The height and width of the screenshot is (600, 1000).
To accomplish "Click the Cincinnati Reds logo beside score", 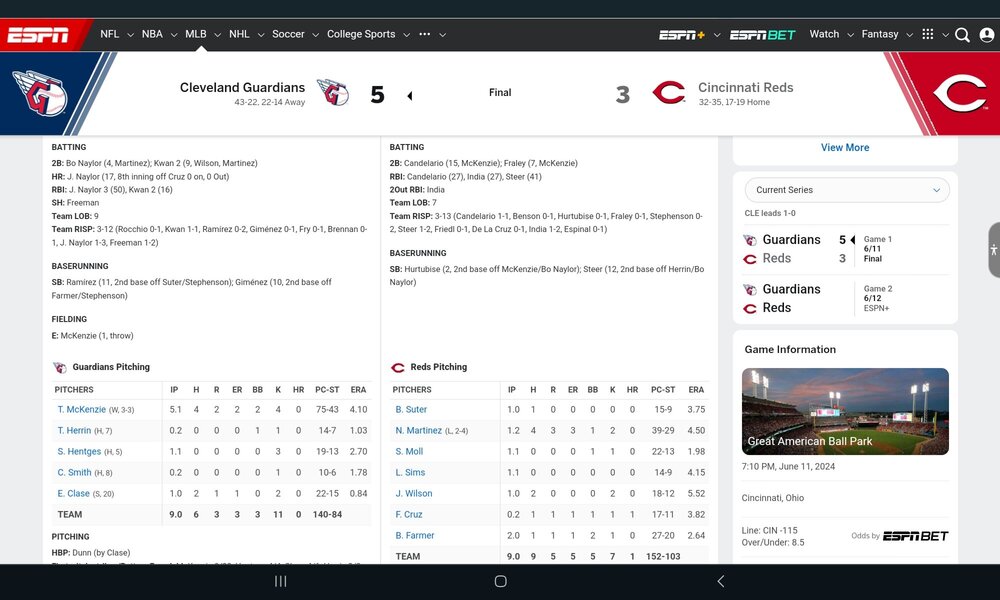I will [669, 92].
